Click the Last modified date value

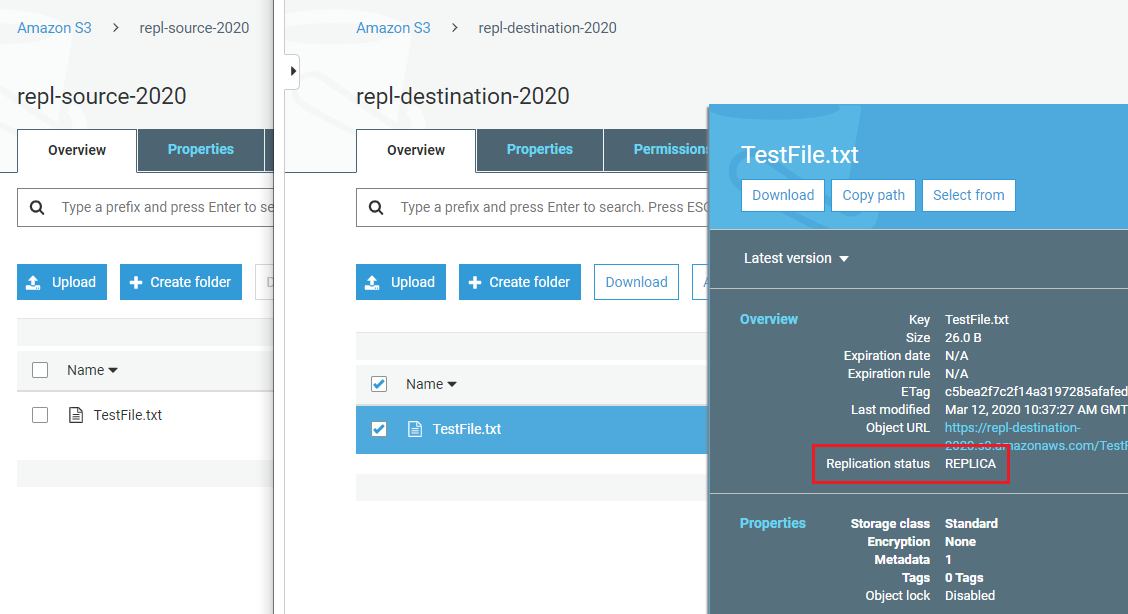(1036, 410)
